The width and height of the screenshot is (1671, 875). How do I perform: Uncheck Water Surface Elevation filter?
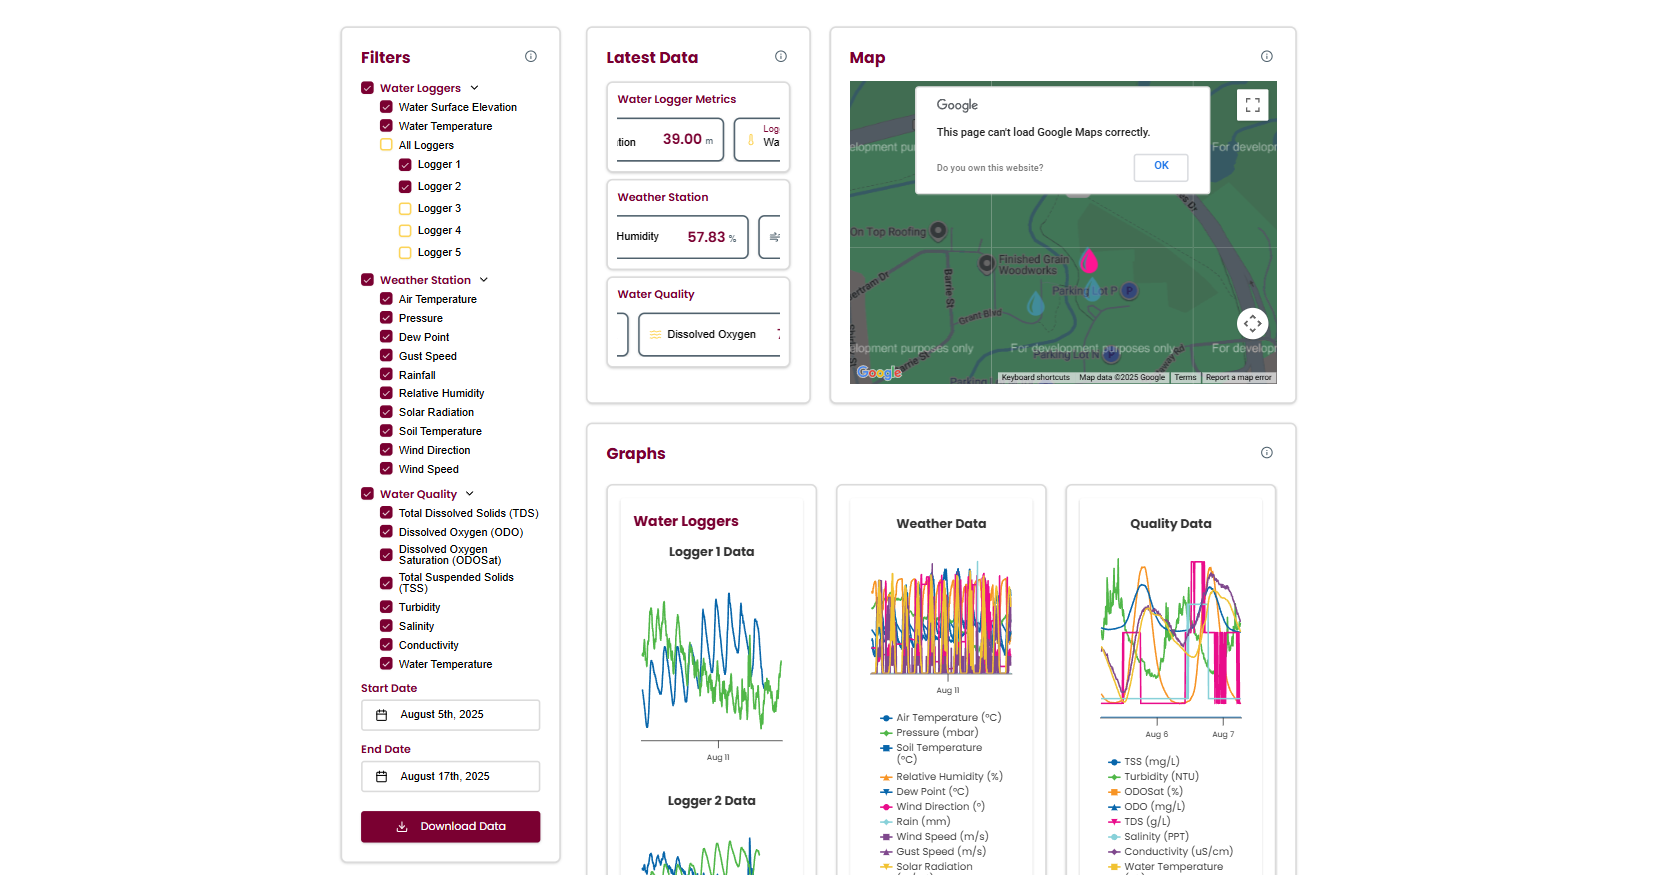(x=386, y=107)
